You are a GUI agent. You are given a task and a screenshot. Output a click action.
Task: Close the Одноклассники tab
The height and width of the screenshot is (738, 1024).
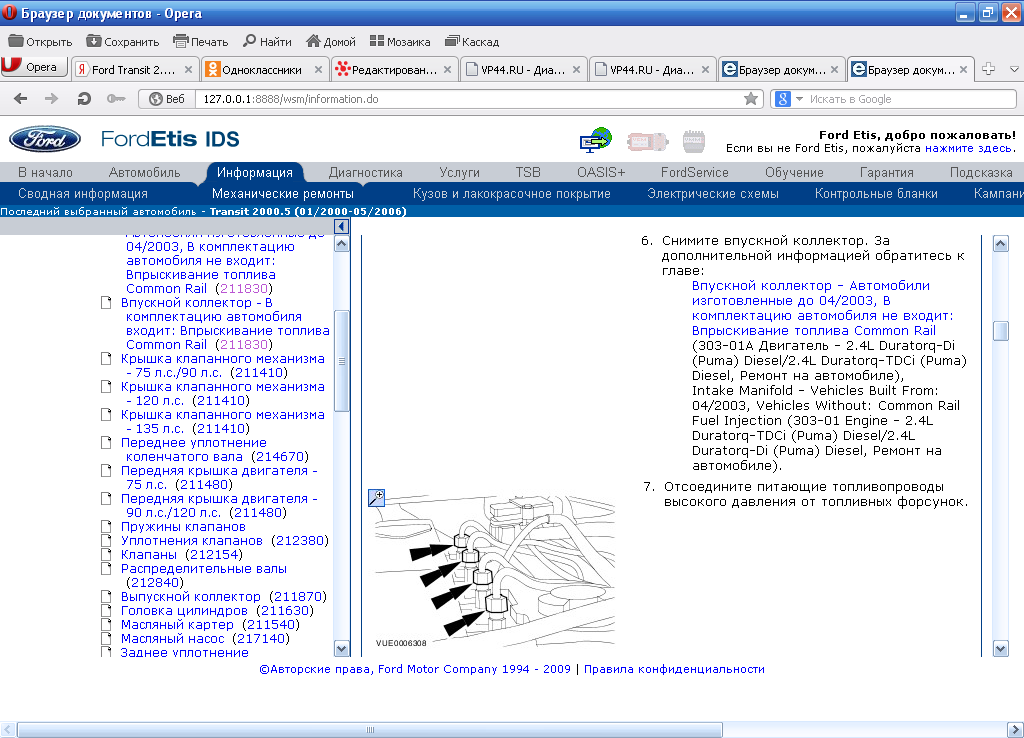pyautogui.click(x=318, y=69)
